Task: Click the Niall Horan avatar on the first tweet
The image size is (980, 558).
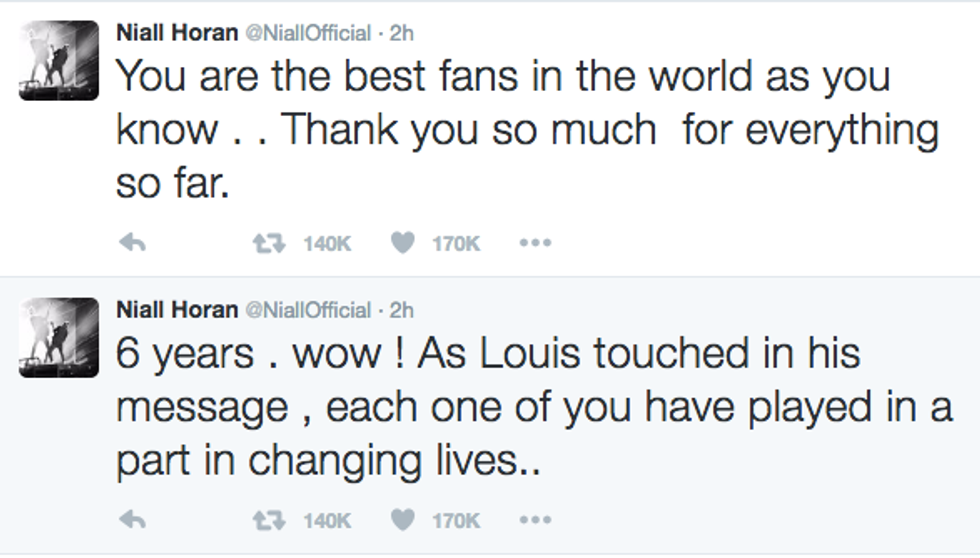Action: tap(59, 60)
